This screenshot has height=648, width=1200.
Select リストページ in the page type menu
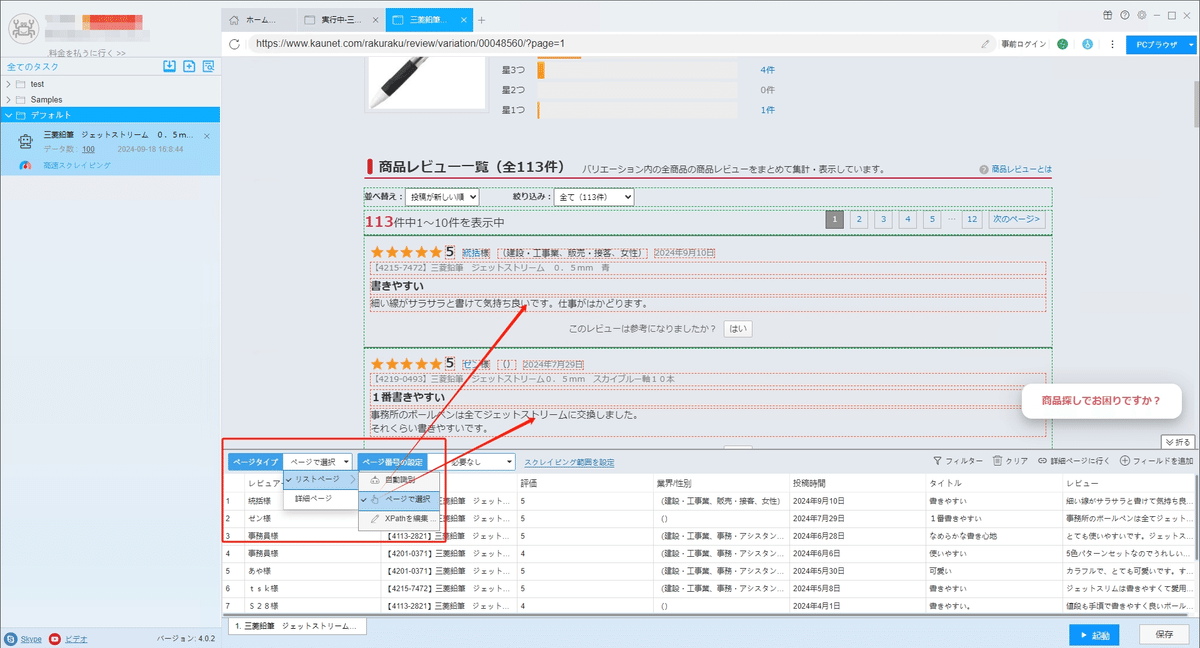(320, 480)
